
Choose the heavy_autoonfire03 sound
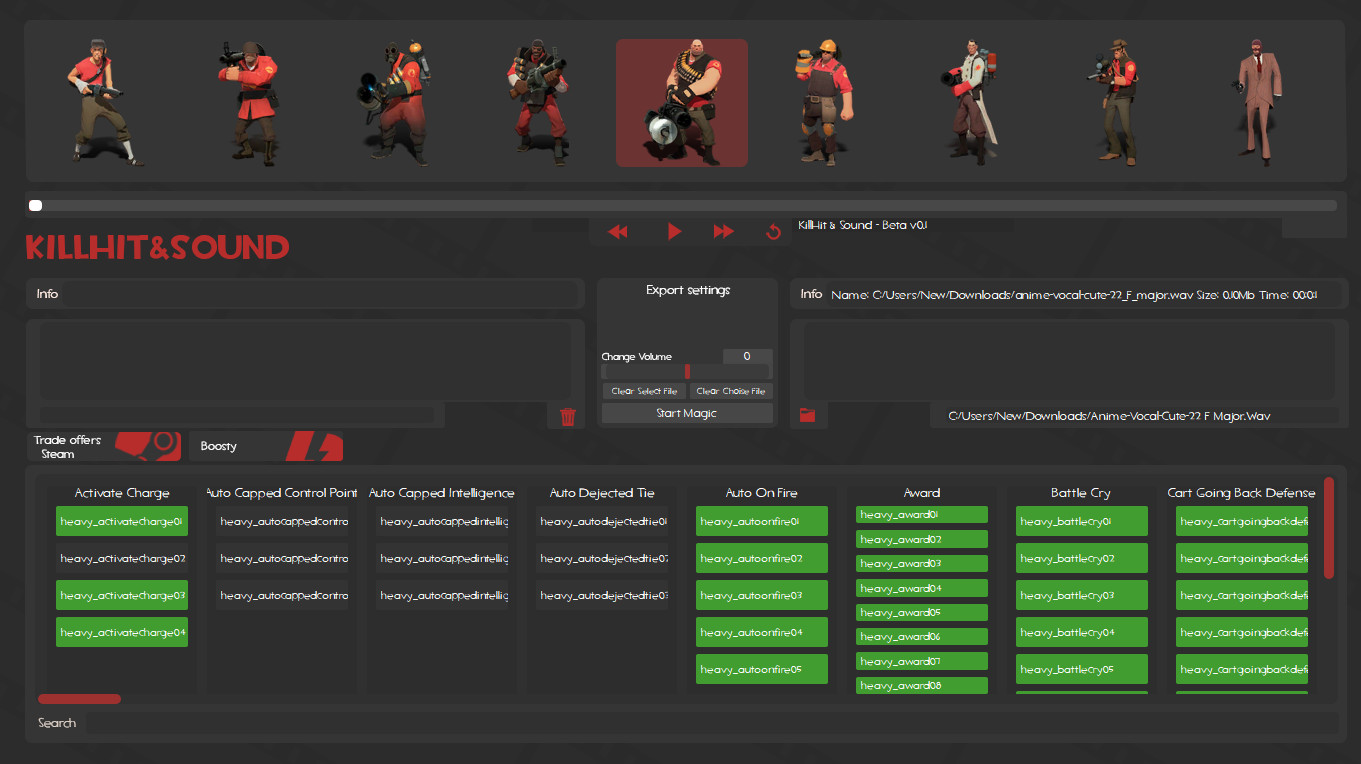[x=761, y=595]
